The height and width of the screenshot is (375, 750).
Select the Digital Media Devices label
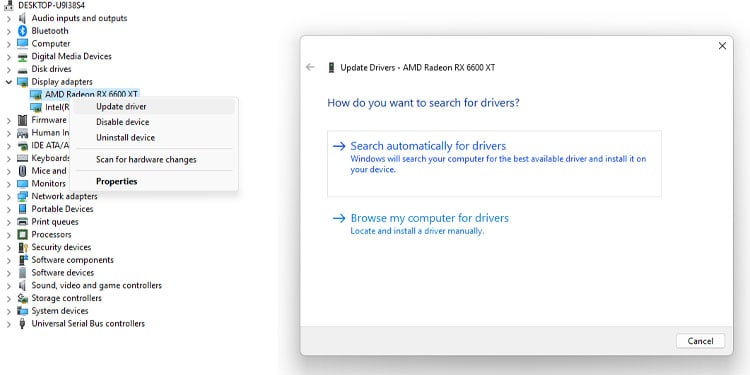pyautogui.click(x=71, y=56)
